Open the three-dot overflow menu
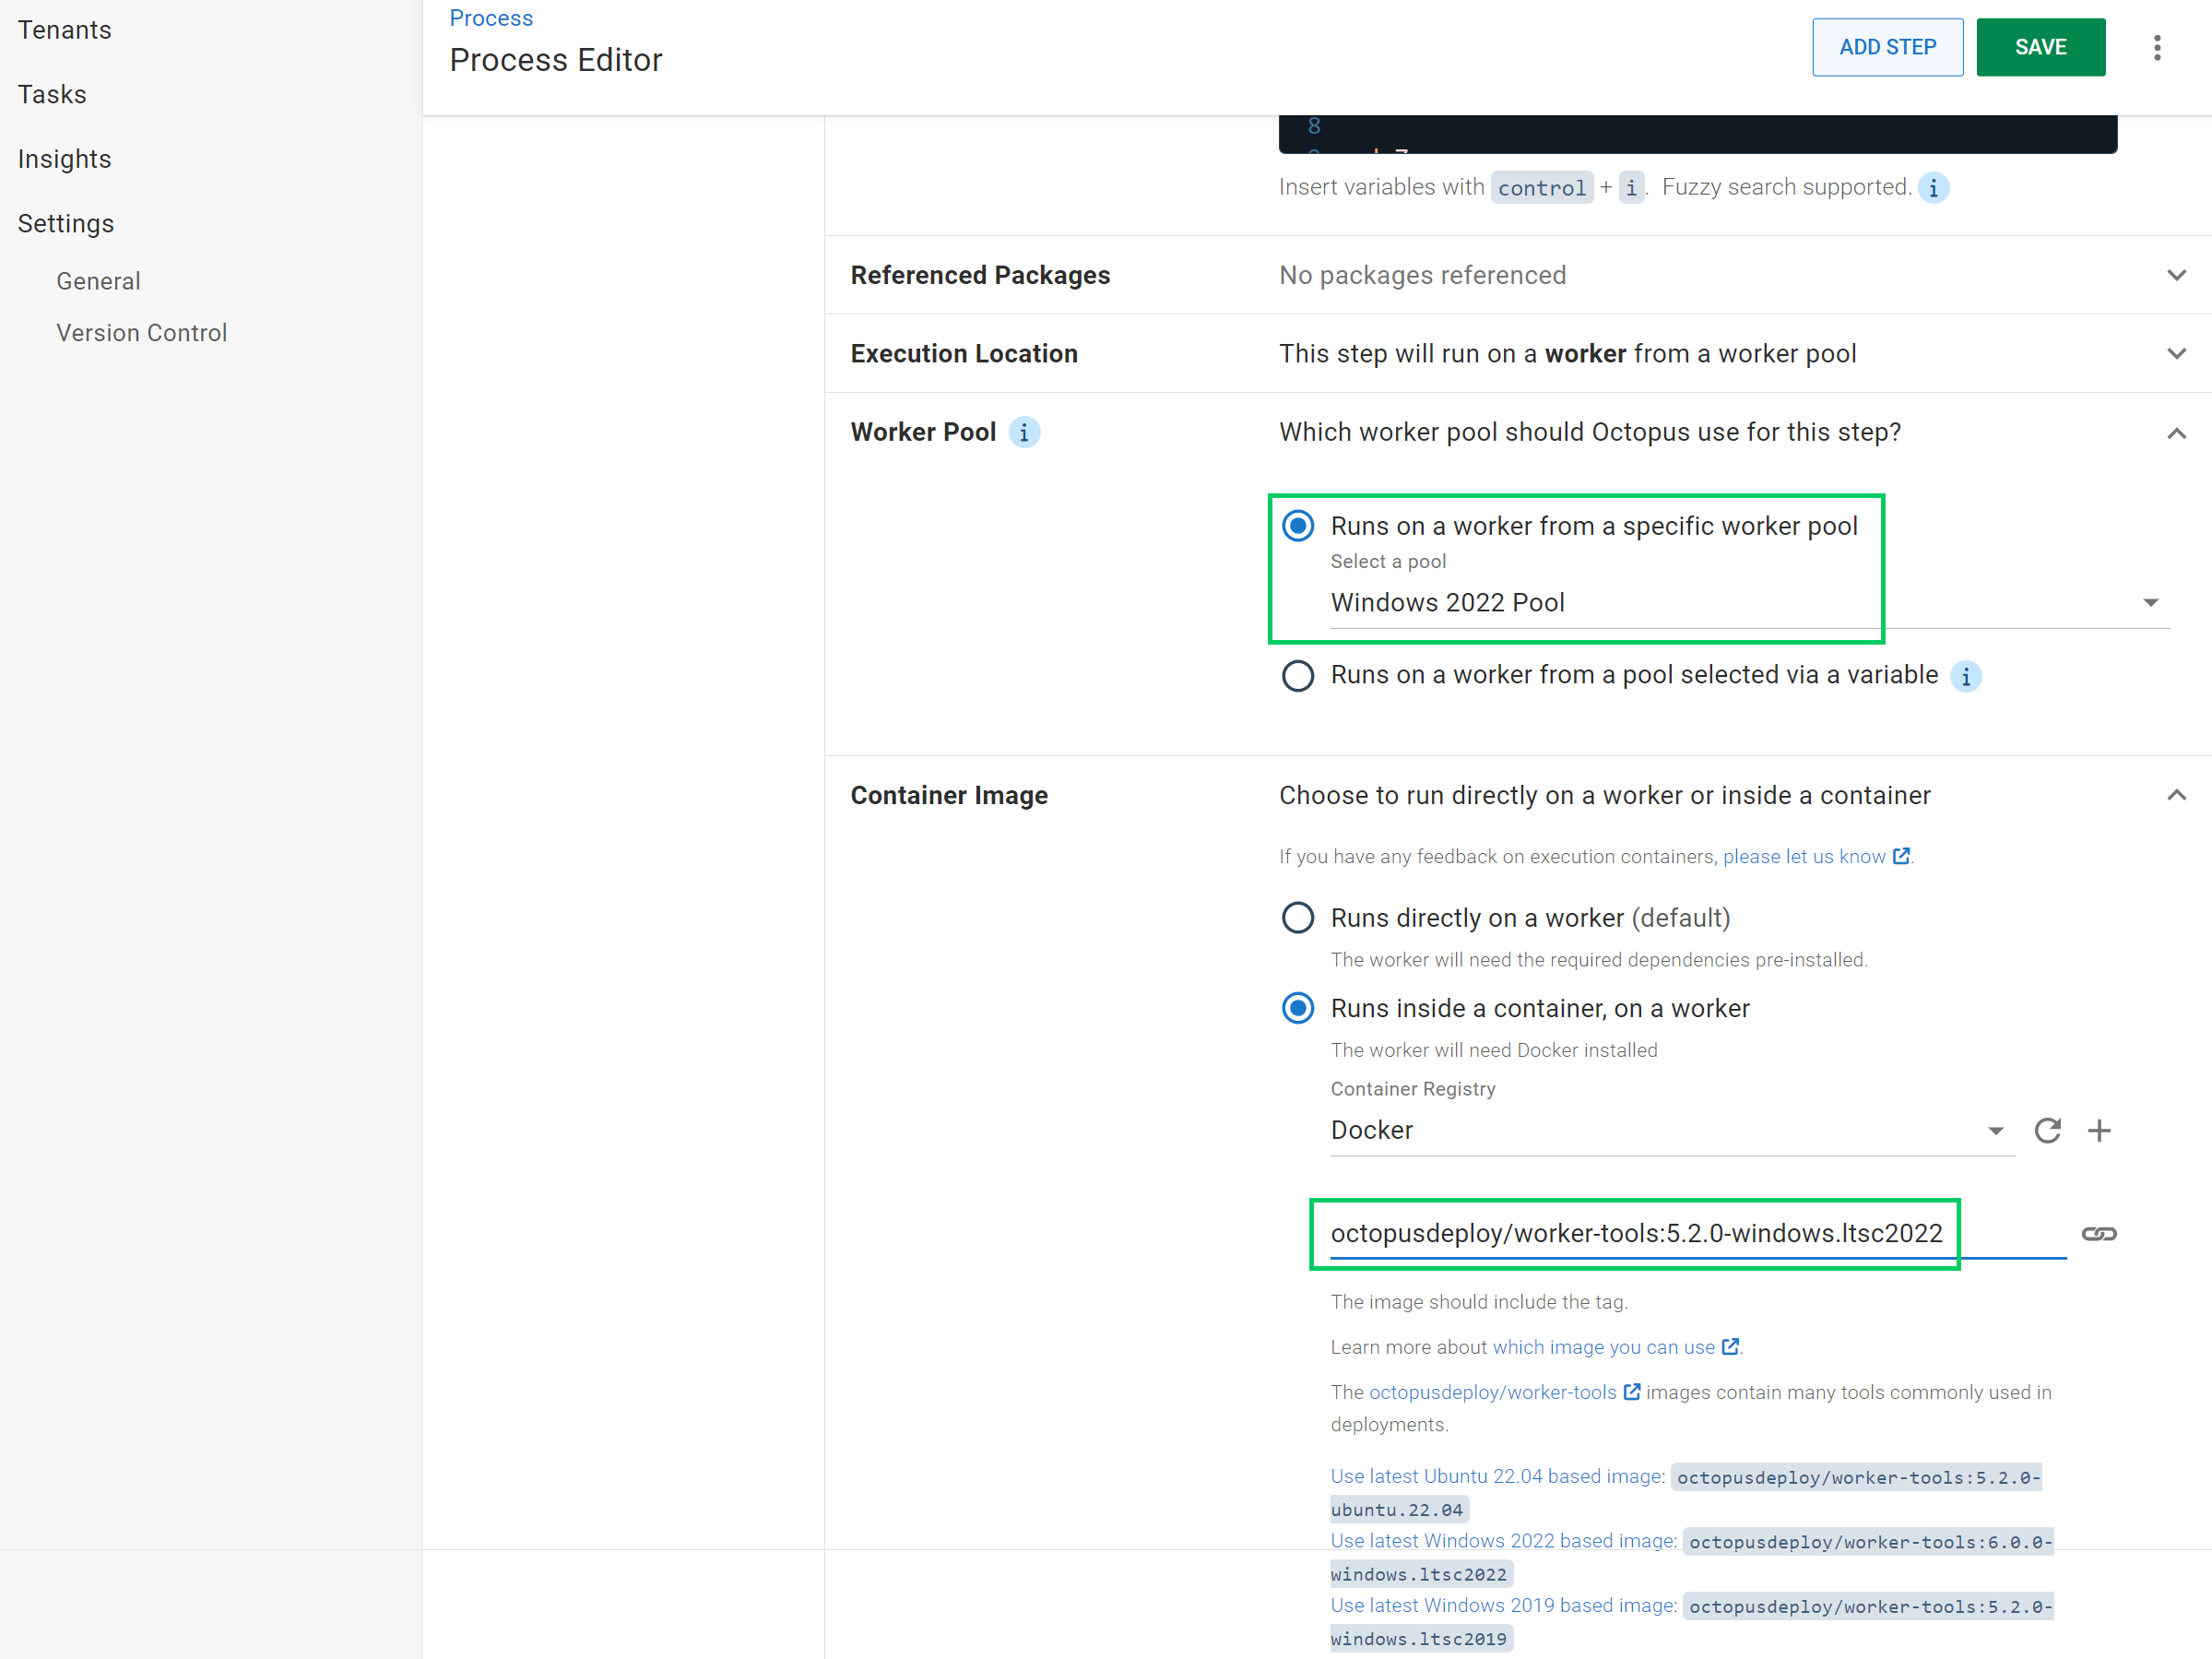Viewport: 2212px width, 1659px height. [2157, 47]
